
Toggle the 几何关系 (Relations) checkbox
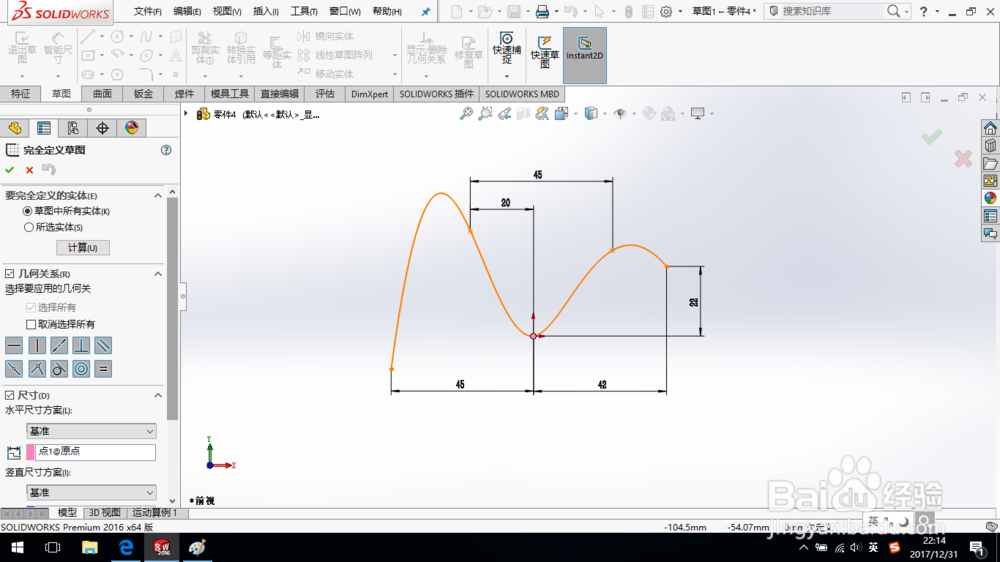pos(10,274)
